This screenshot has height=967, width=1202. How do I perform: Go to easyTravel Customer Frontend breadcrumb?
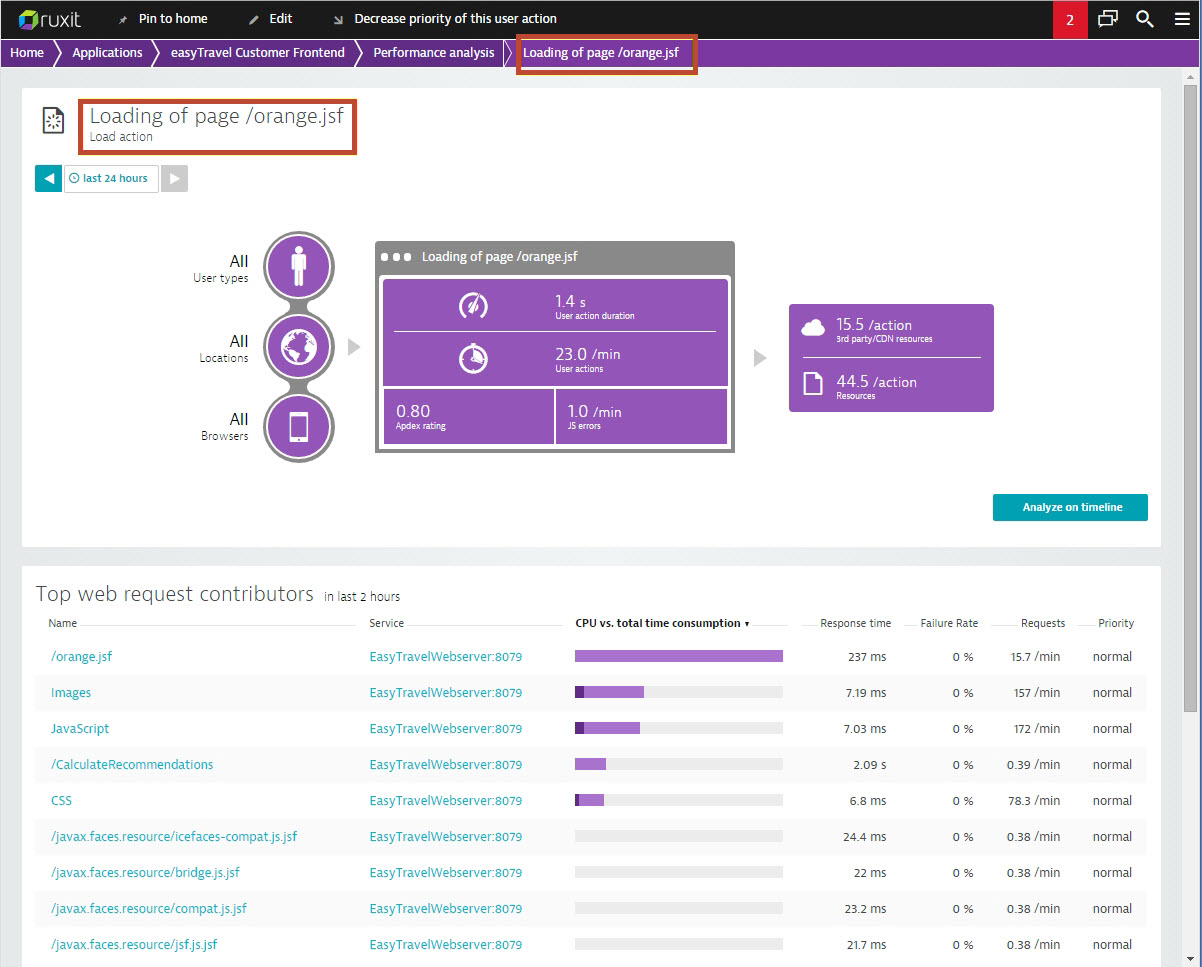coord(258,53)
